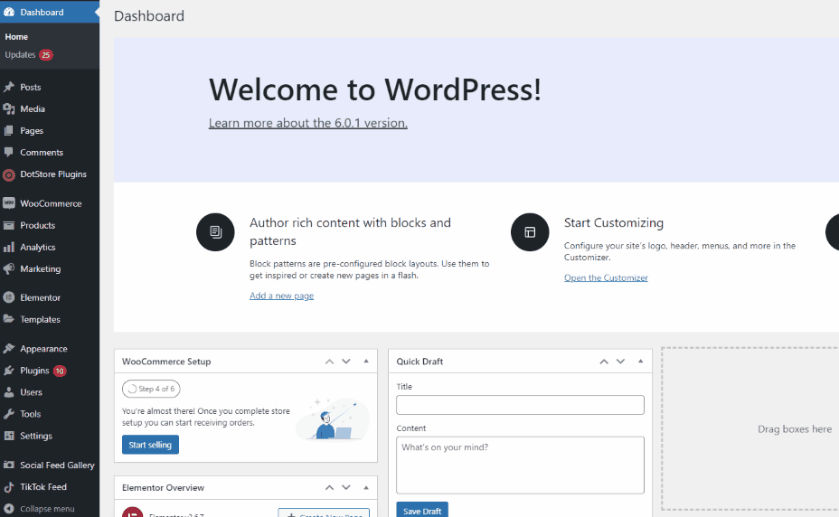
Task: Click the Step 4 of 6 progress indicator
Action: 151,389
